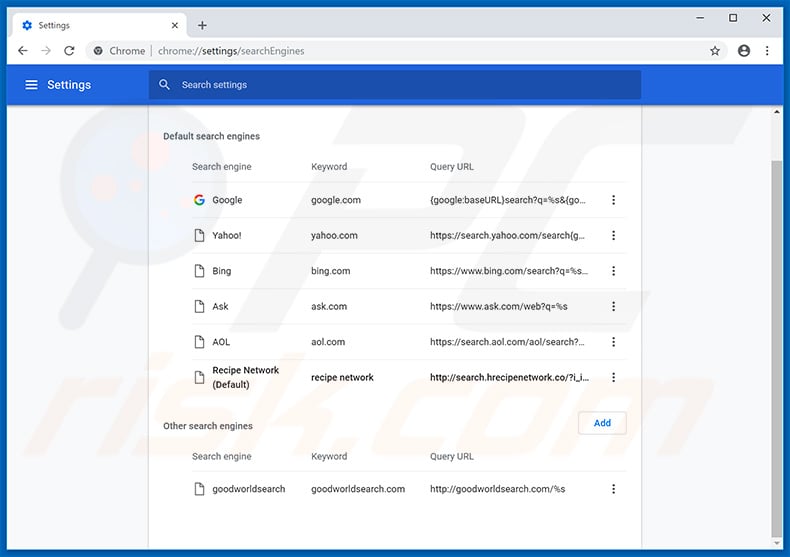Click the www.ask.com query URL
The width and height of the screenshot is (790, 557).
click(499, 306)
